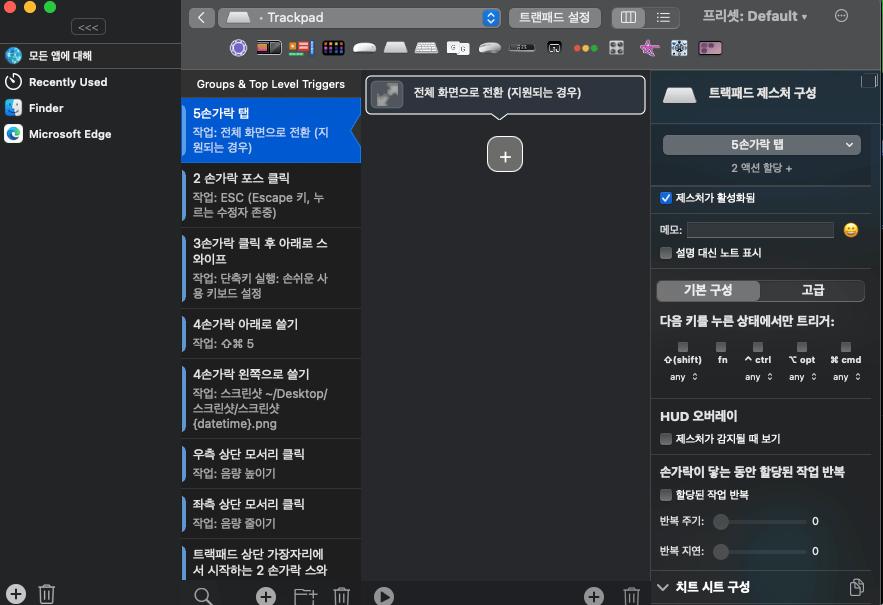The height and width of the screenshot is (605, 883).
Task: Click the 트랙패드 설정 button
Action: coord(554,18)
